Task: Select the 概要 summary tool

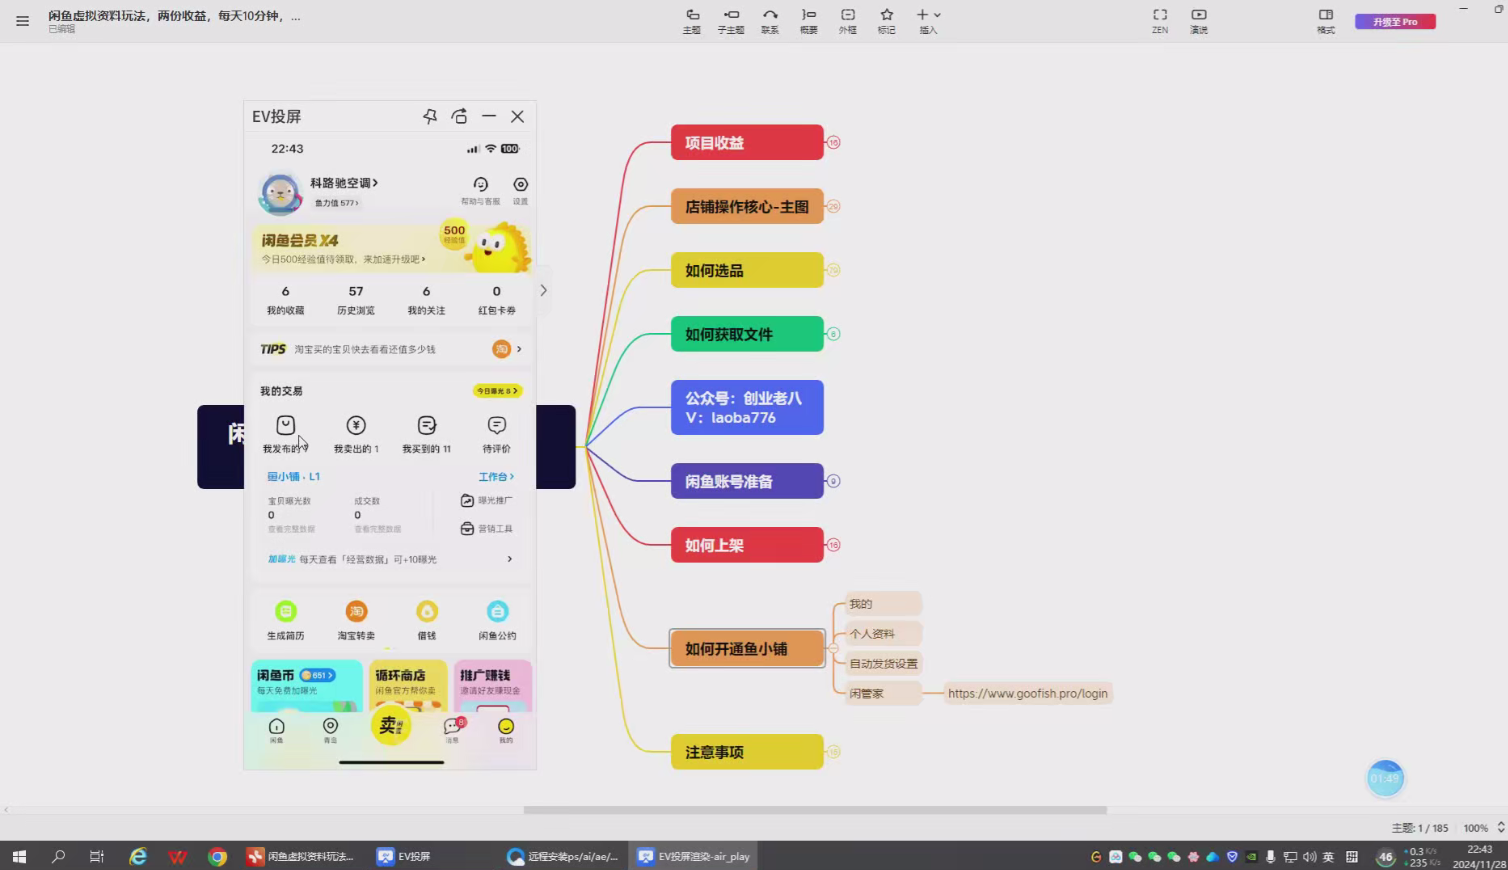Action: [x=809, y=21]
